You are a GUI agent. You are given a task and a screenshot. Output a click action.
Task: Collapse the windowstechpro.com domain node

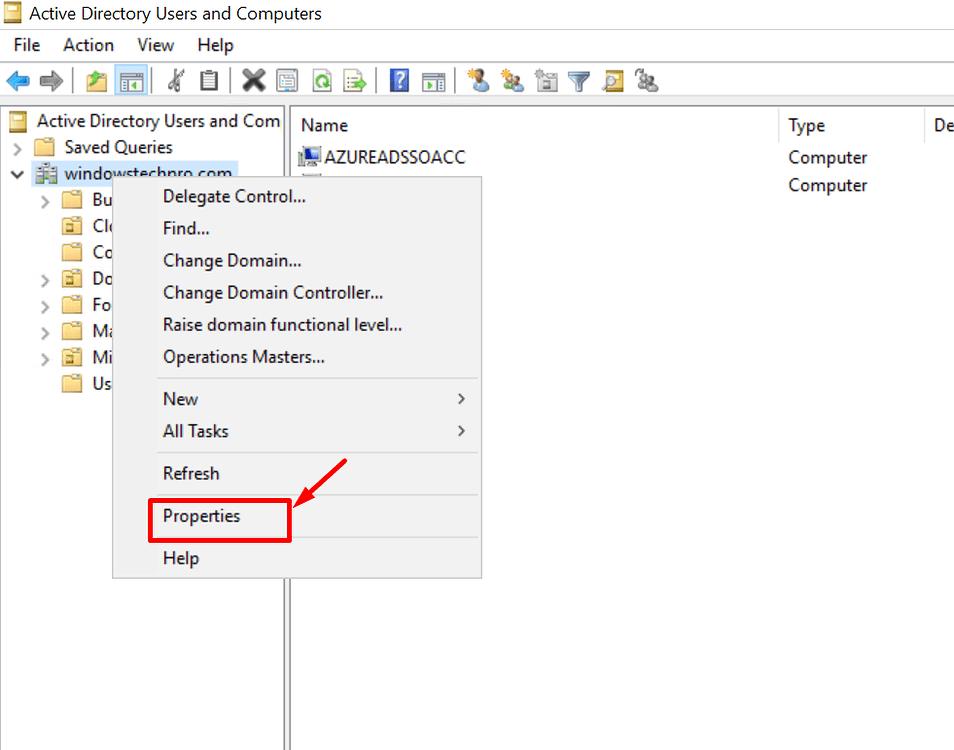pyautogui.click(x=16, y=173)
